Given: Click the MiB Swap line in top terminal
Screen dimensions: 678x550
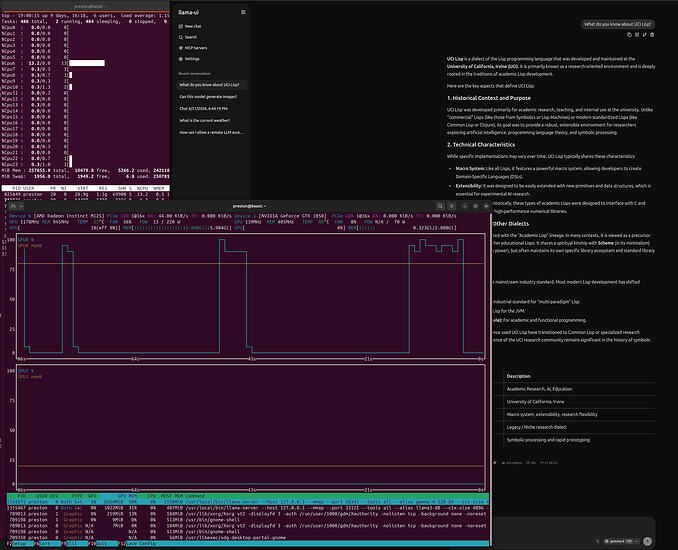Looking at the screenshot, I should pyautogui.click(x=86, y=176).
